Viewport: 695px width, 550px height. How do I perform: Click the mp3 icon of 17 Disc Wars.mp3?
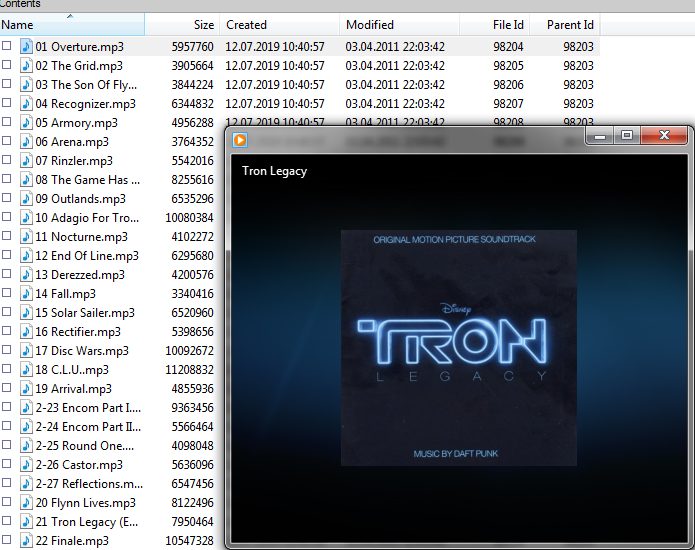(26, 351)
